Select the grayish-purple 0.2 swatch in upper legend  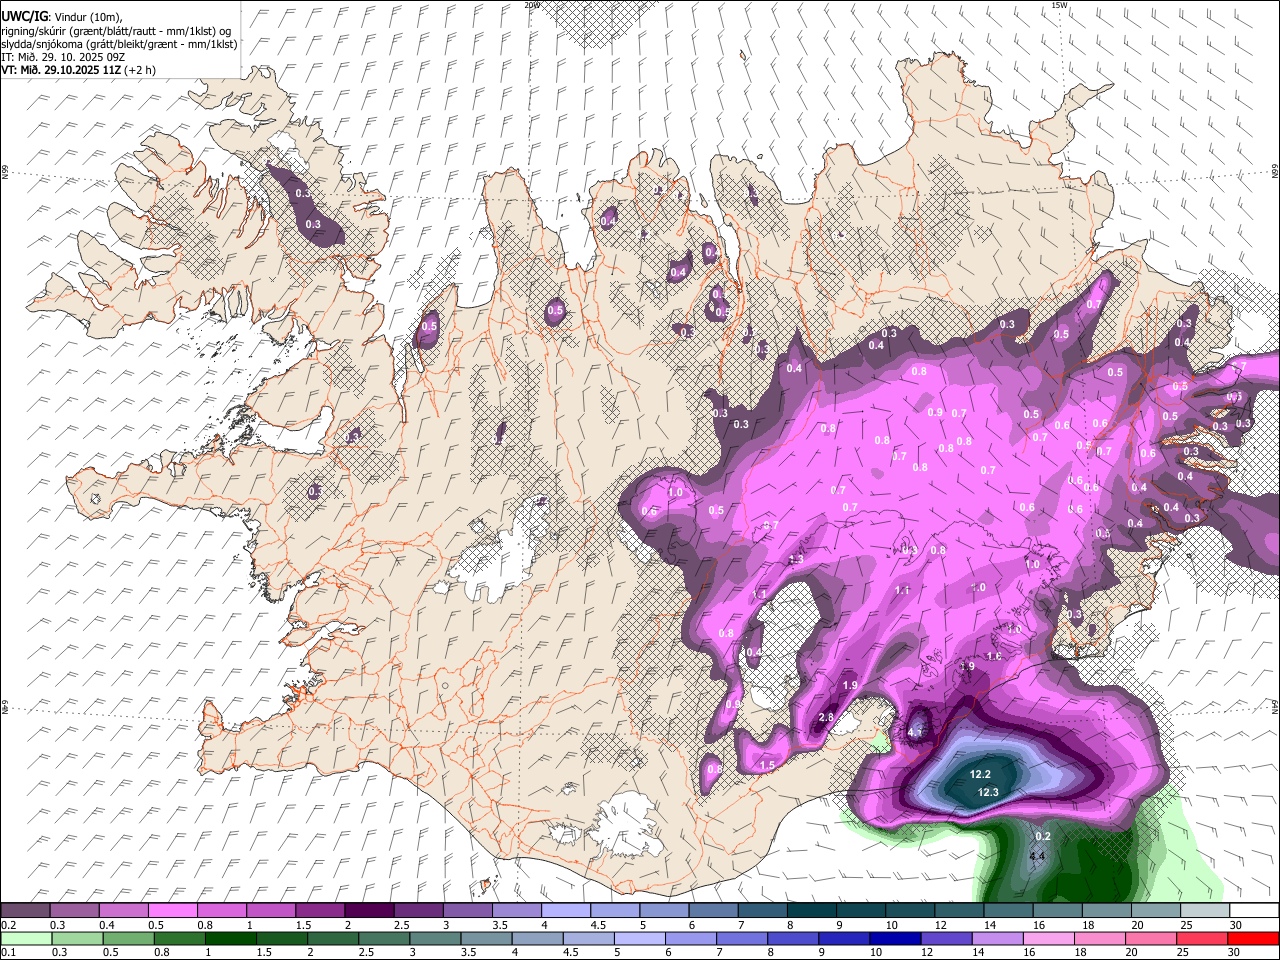(x=25, y=911)
